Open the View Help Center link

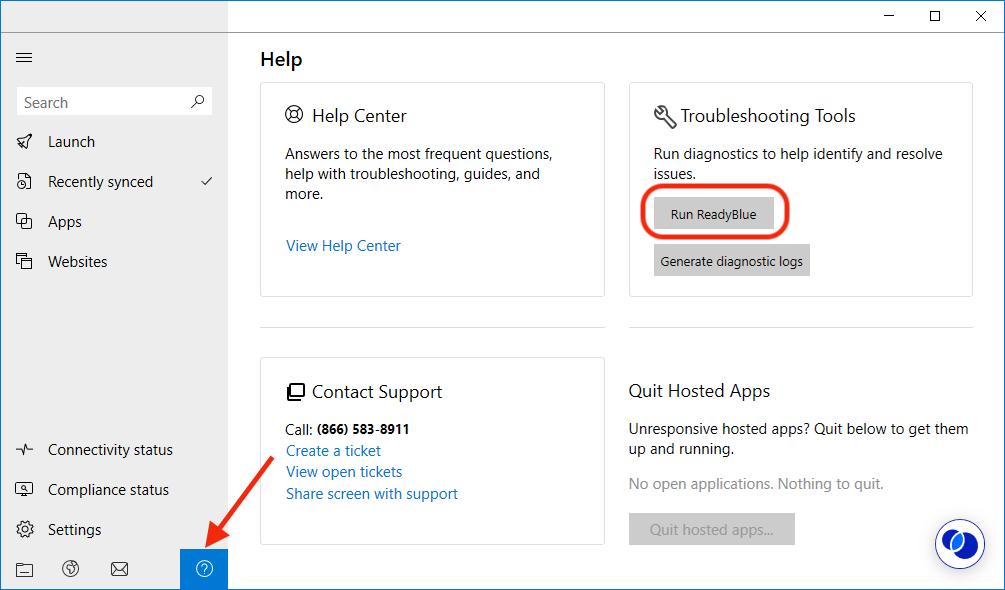point(343,246)
